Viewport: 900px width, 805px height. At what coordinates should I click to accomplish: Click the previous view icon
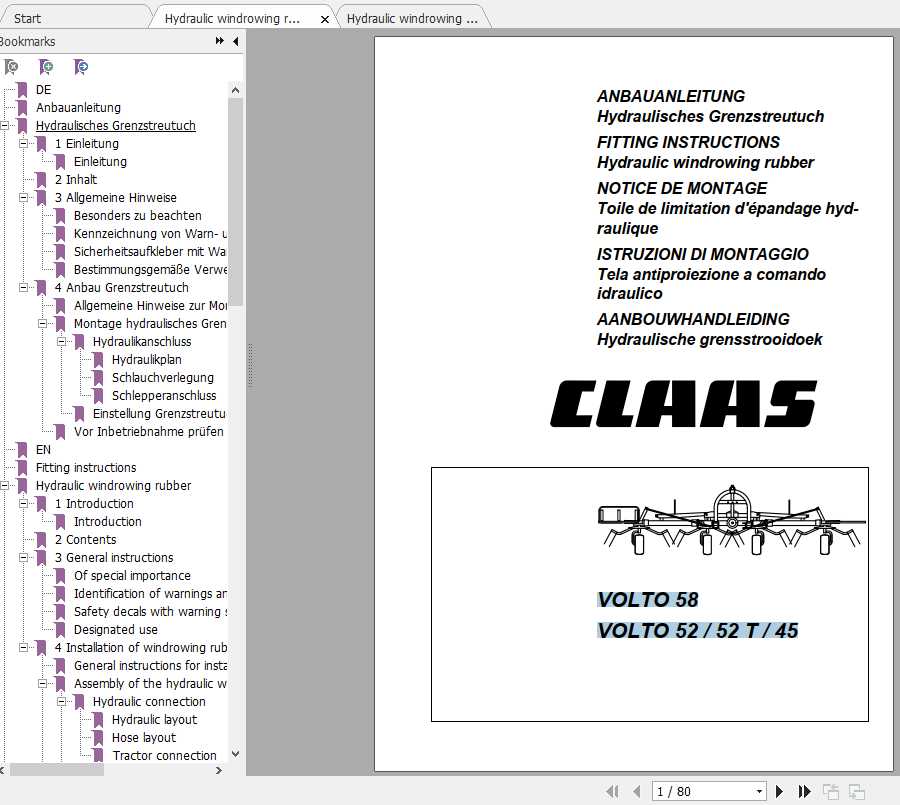click(832, 790)
